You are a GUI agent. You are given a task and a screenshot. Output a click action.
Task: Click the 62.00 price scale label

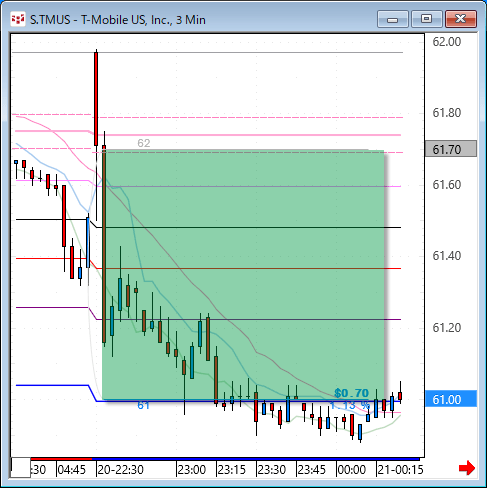click(447, 42)
